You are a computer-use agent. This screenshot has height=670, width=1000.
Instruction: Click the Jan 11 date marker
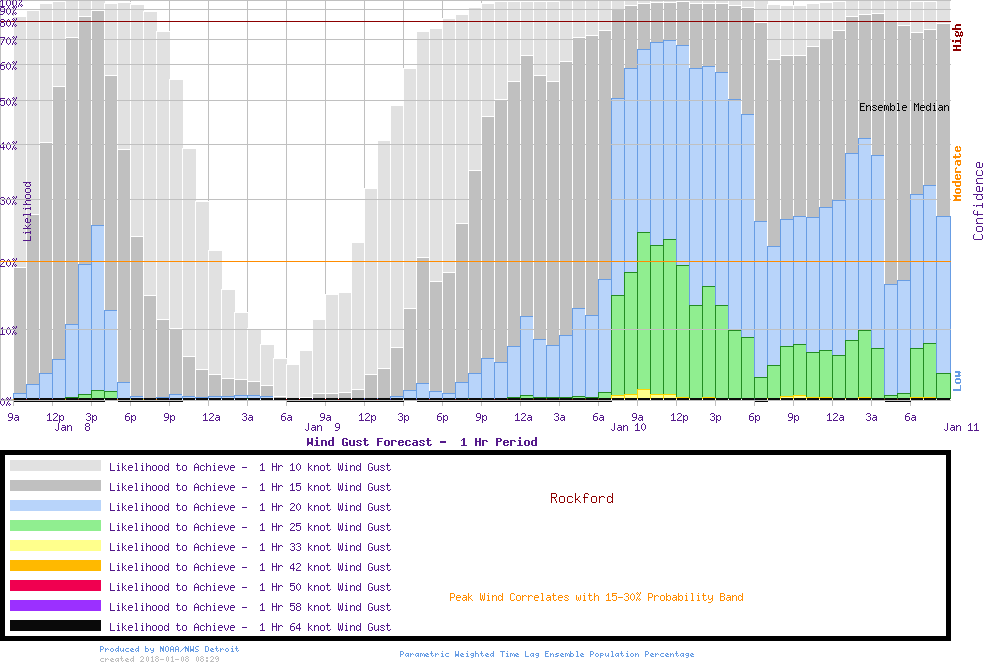[961, 428]
